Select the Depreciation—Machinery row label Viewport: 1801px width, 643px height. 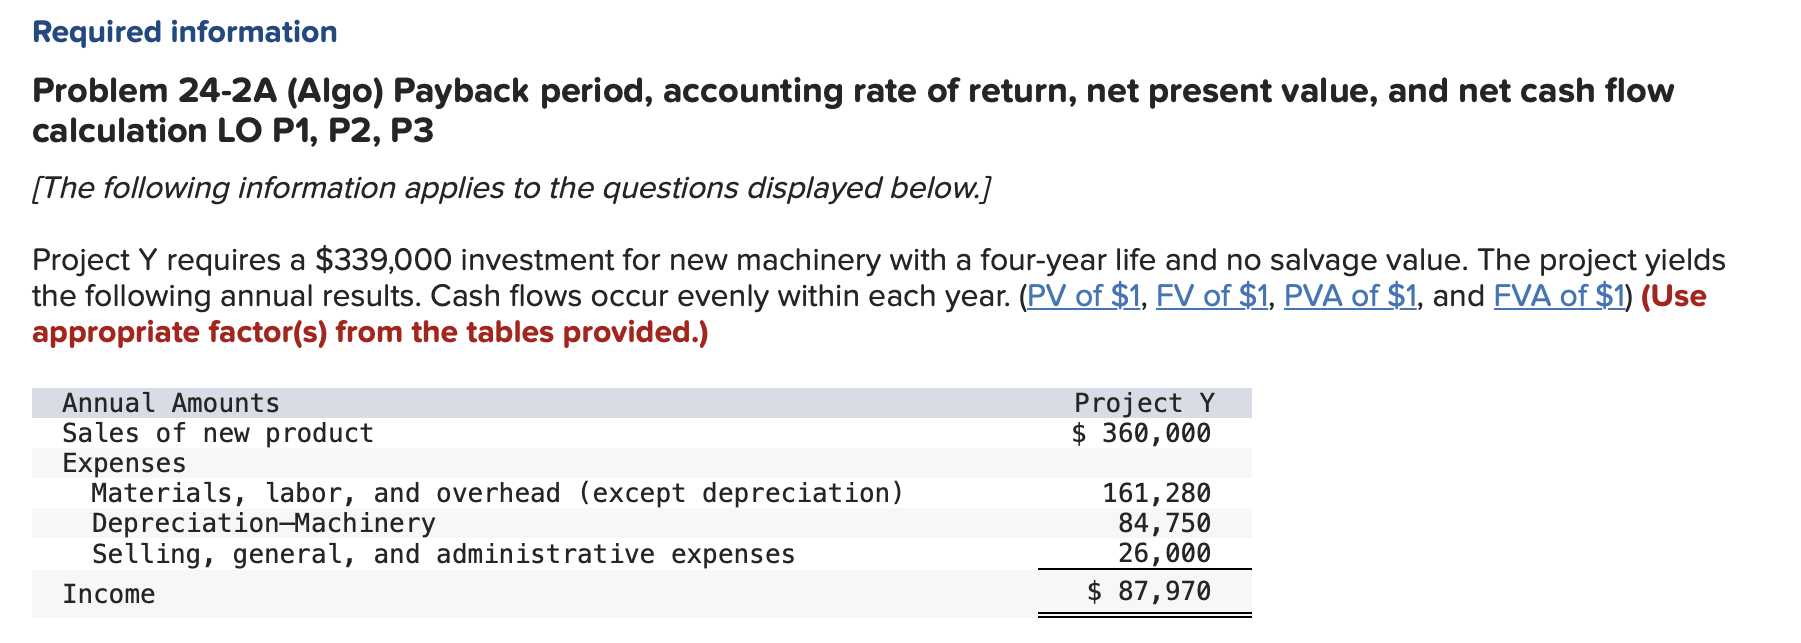pos(264,523)
